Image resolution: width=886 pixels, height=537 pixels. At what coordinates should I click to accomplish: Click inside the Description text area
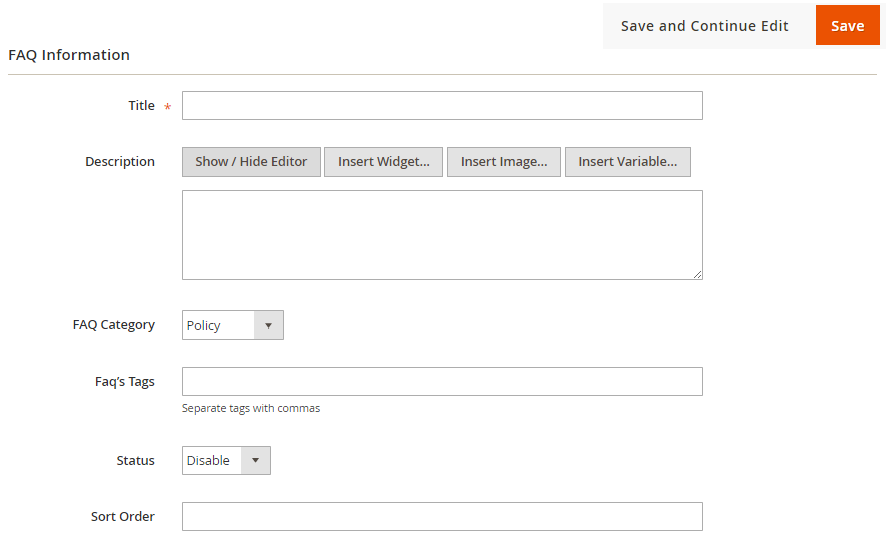pyautogui.click(x=442, y=235)
